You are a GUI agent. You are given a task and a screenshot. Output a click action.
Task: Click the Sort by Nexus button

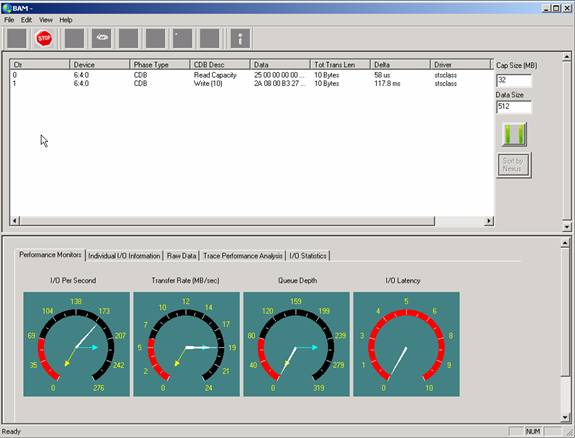click(514, 165)
